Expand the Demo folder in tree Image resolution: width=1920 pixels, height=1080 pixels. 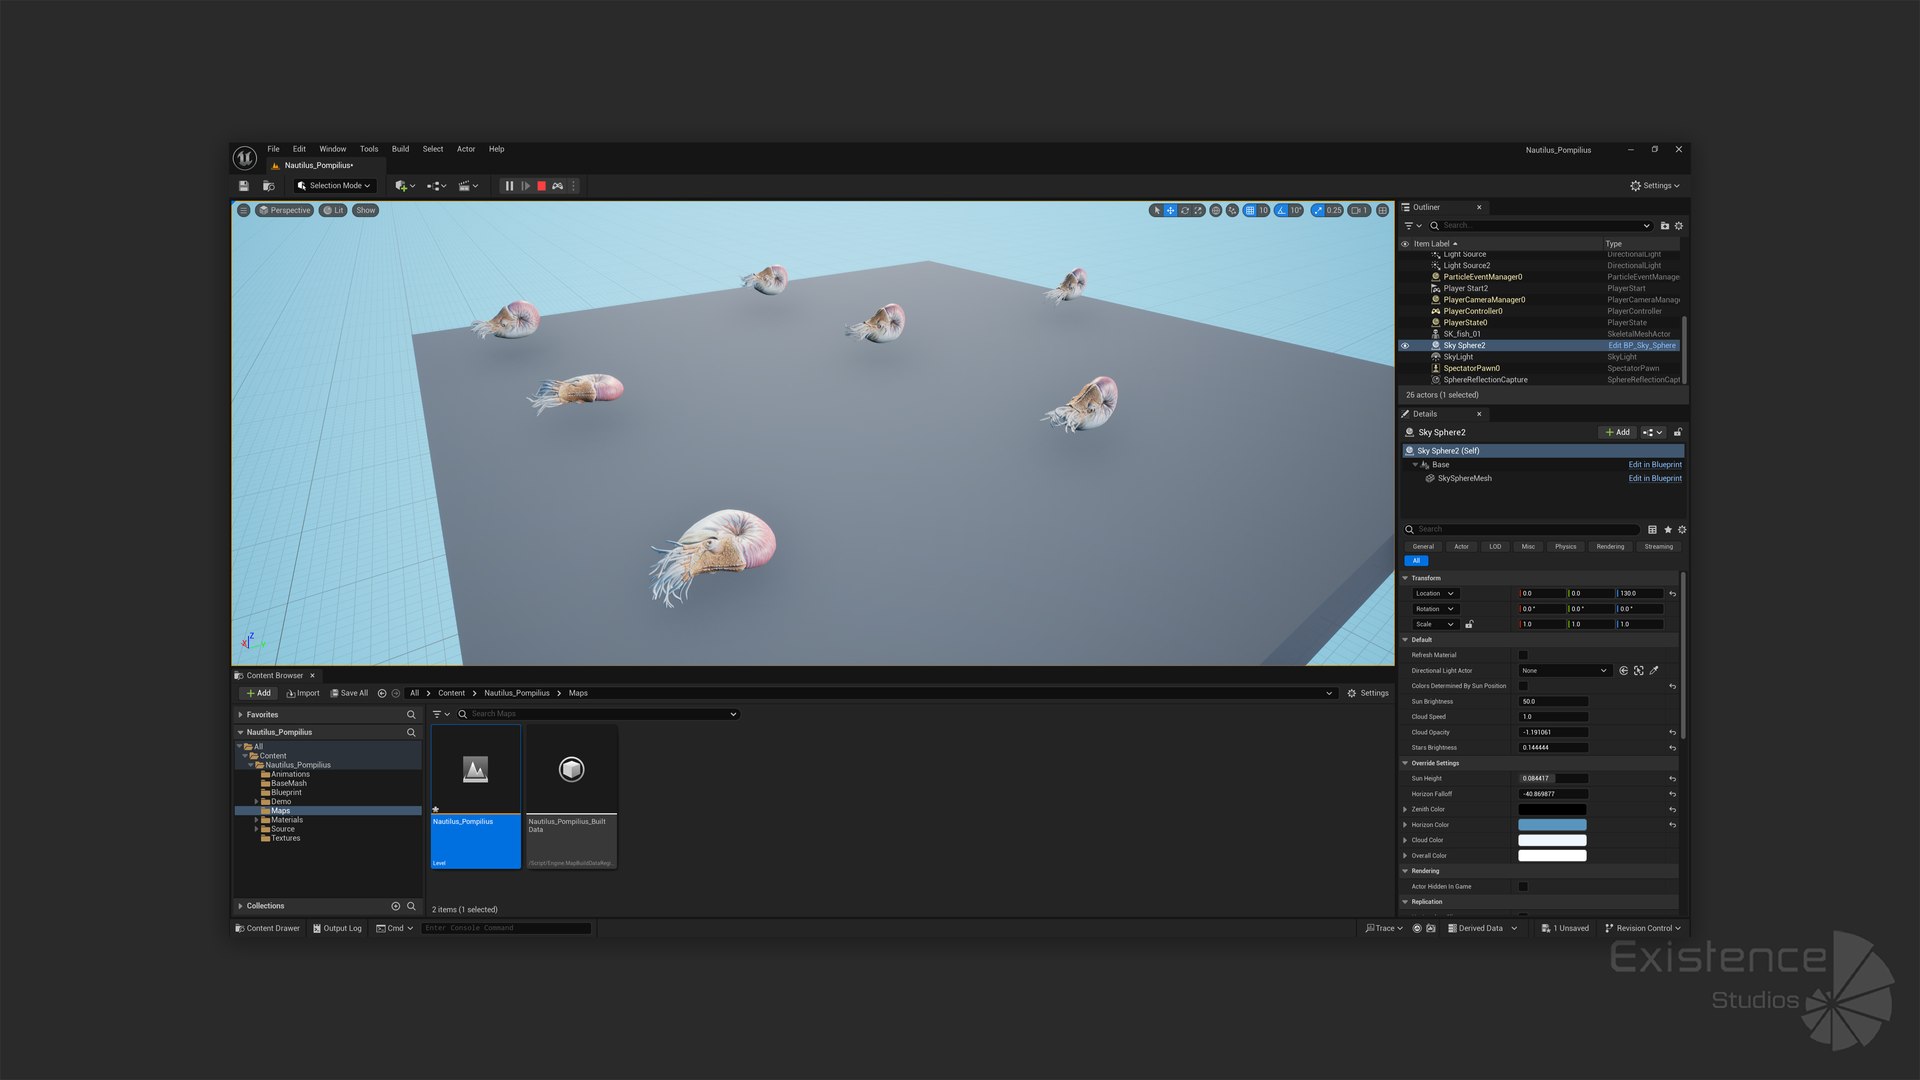256,802
